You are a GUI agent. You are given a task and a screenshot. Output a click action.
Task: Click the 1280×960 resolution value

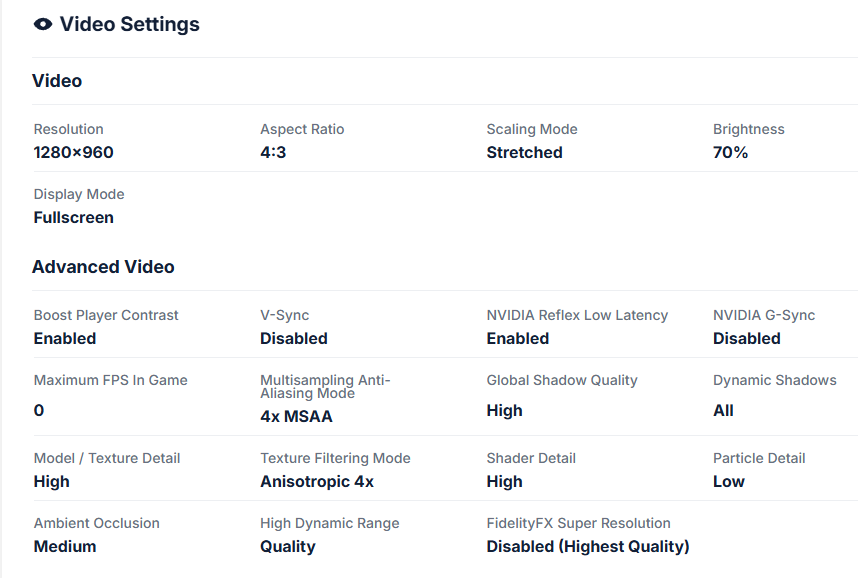point(73,153)
